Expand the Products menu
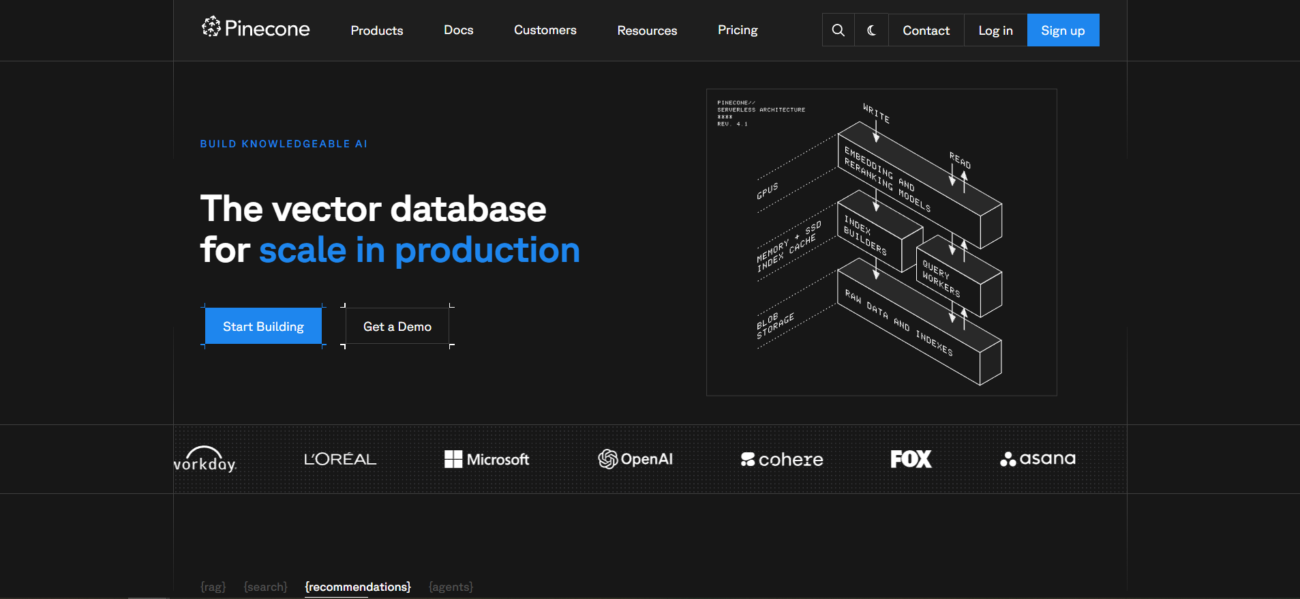Image resolution: width=1300 pixels, height=599 pixels. 376,30
